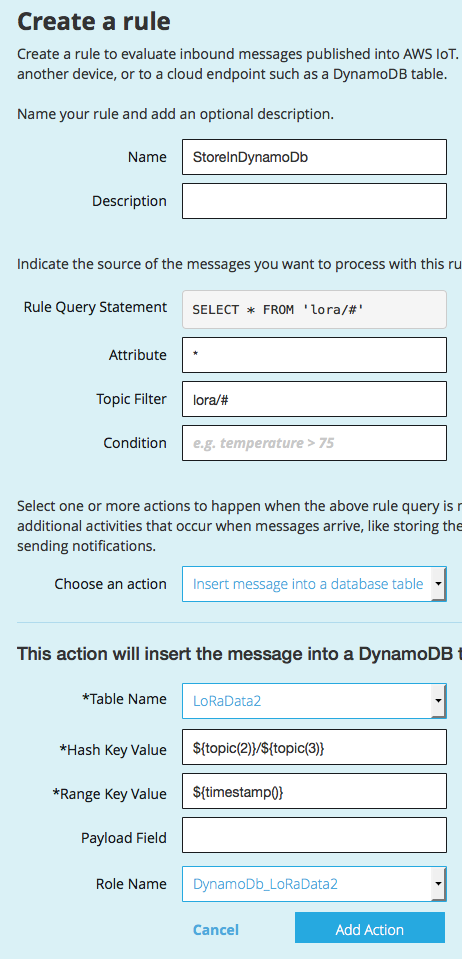The image size is (462, 959).
Task: Click the Attribute field with asterisk
Action: click(314, 355)
